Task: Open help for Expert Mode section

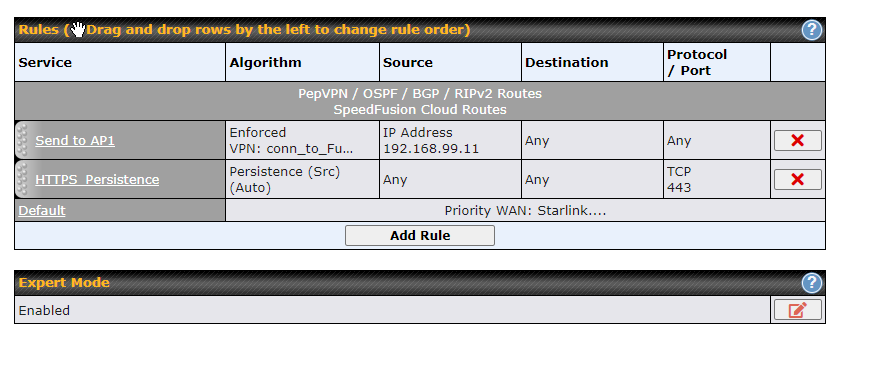Action: [812, 283]
